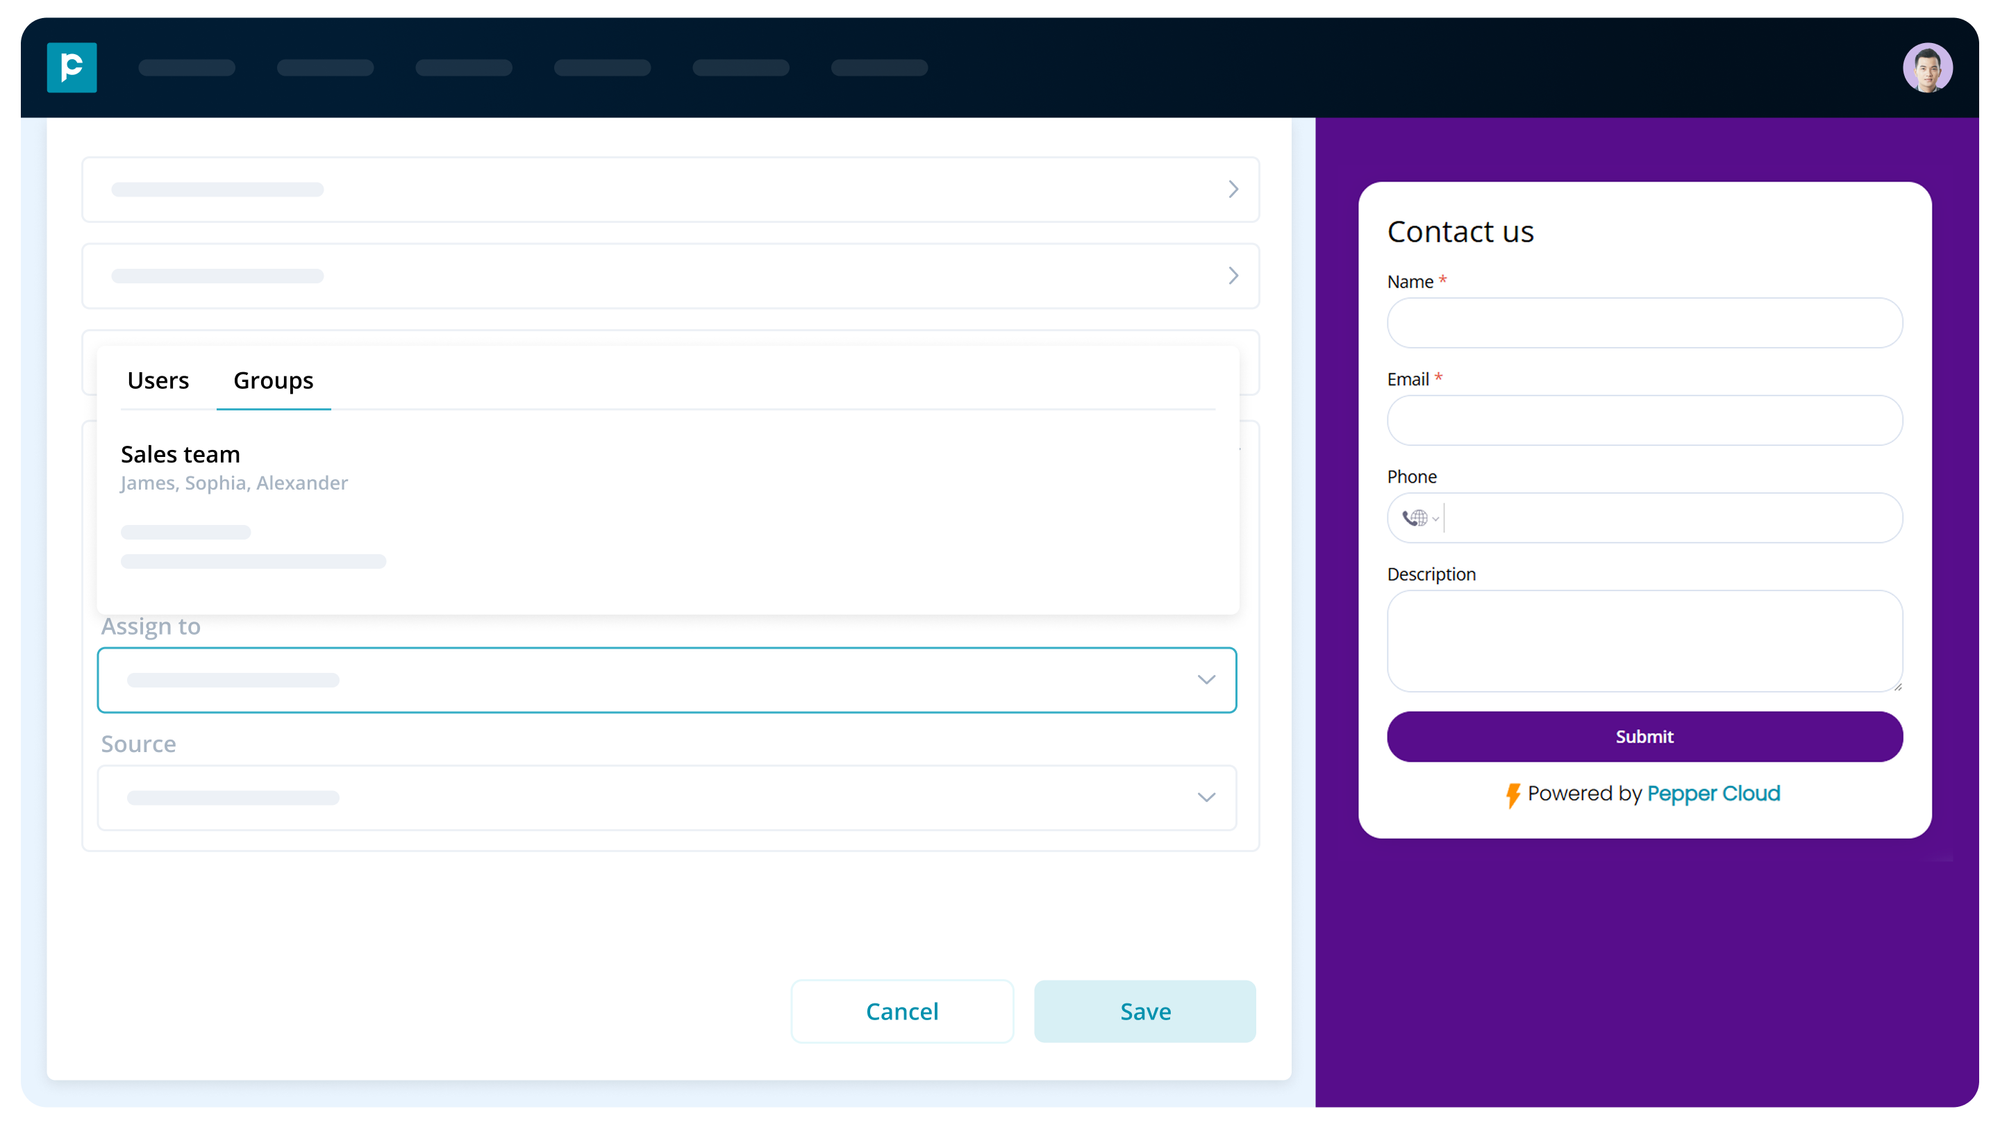The width and height of the screenshot is (2000, 1125).
Task: Click the Cancel button
Action: pos(901,1011)
